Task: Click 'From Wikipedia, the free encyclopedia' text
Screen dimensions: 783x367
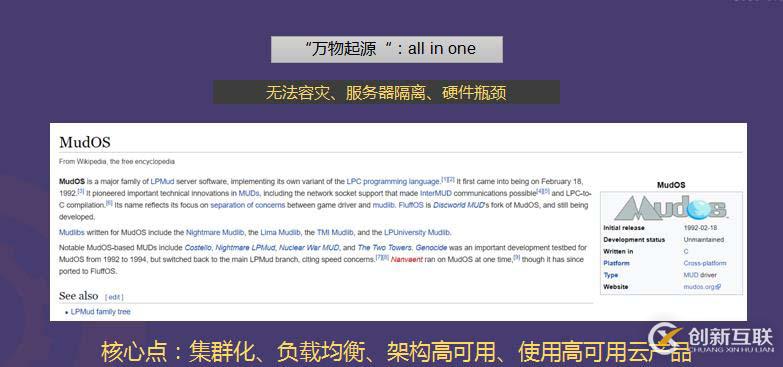Action: click(x=117, y=162)
